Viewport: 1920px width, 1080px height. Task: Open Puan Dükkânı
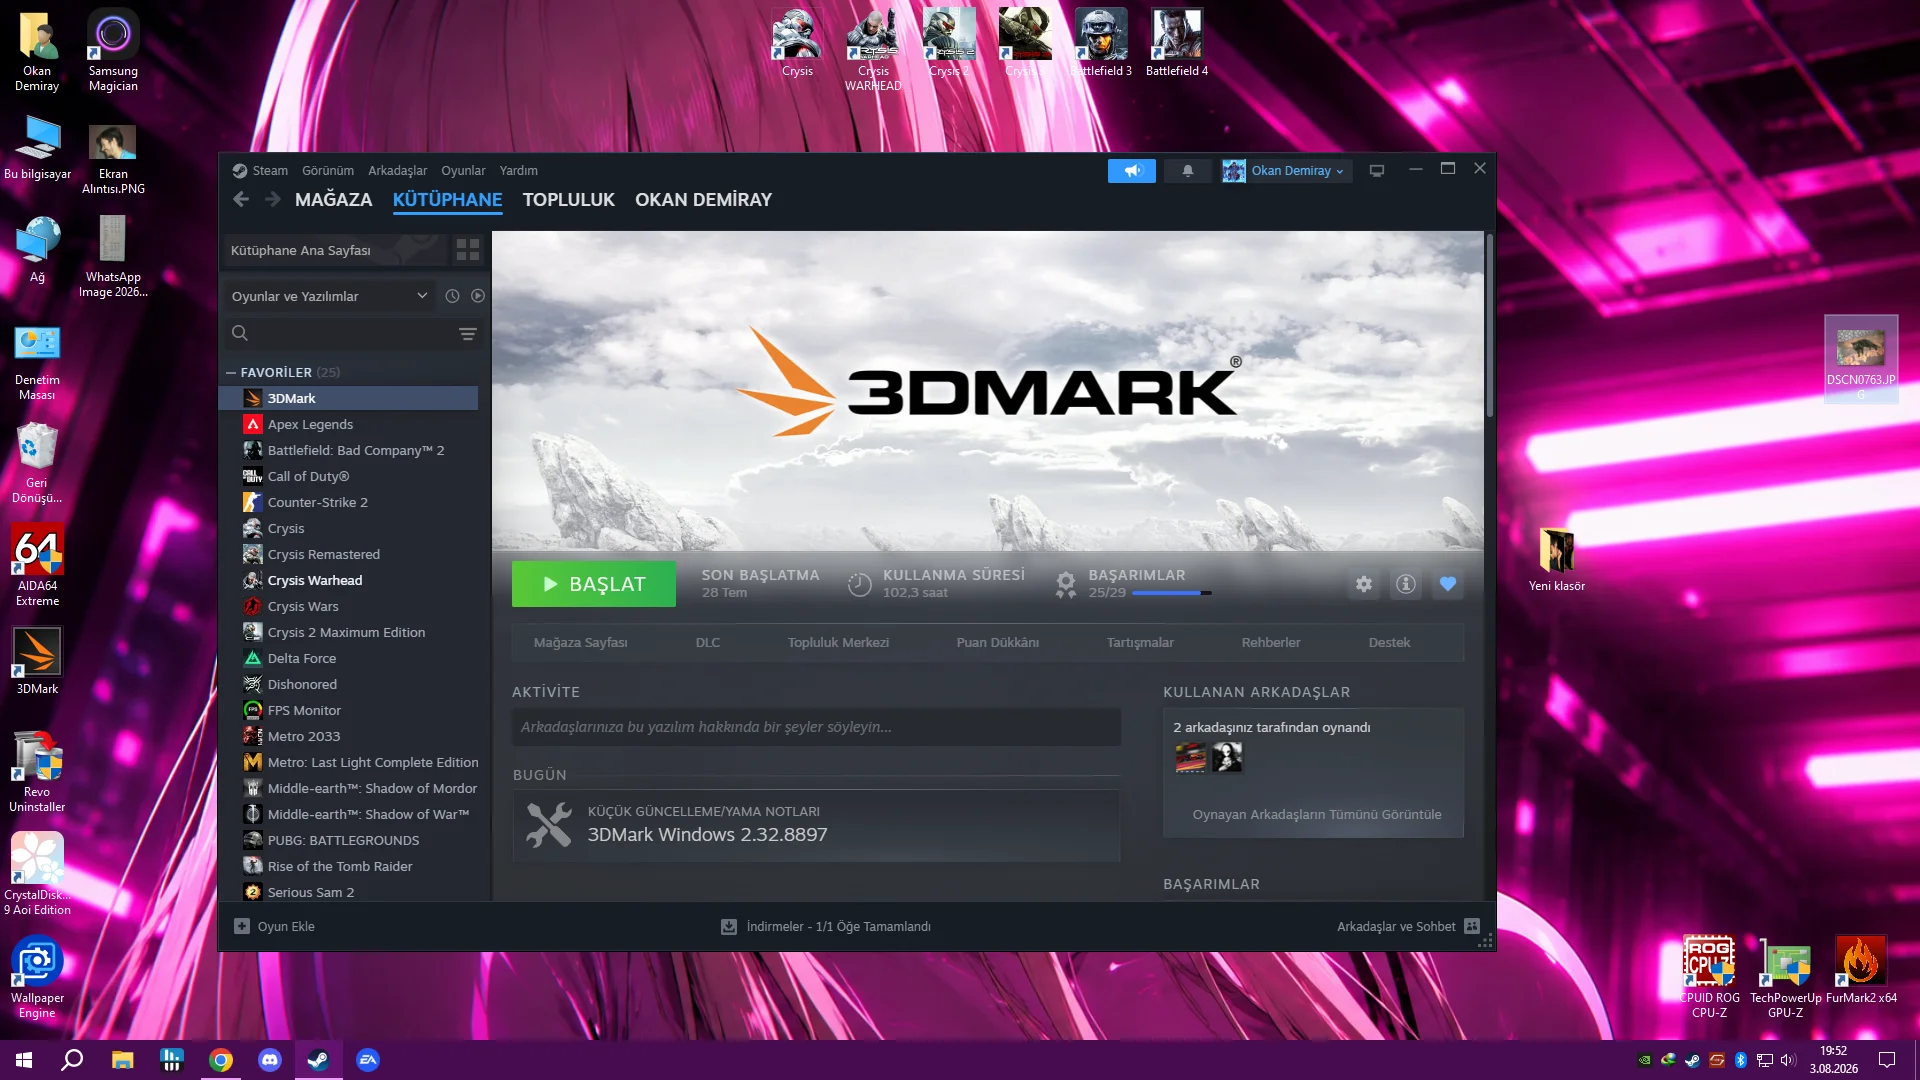(x=997, y=642)
